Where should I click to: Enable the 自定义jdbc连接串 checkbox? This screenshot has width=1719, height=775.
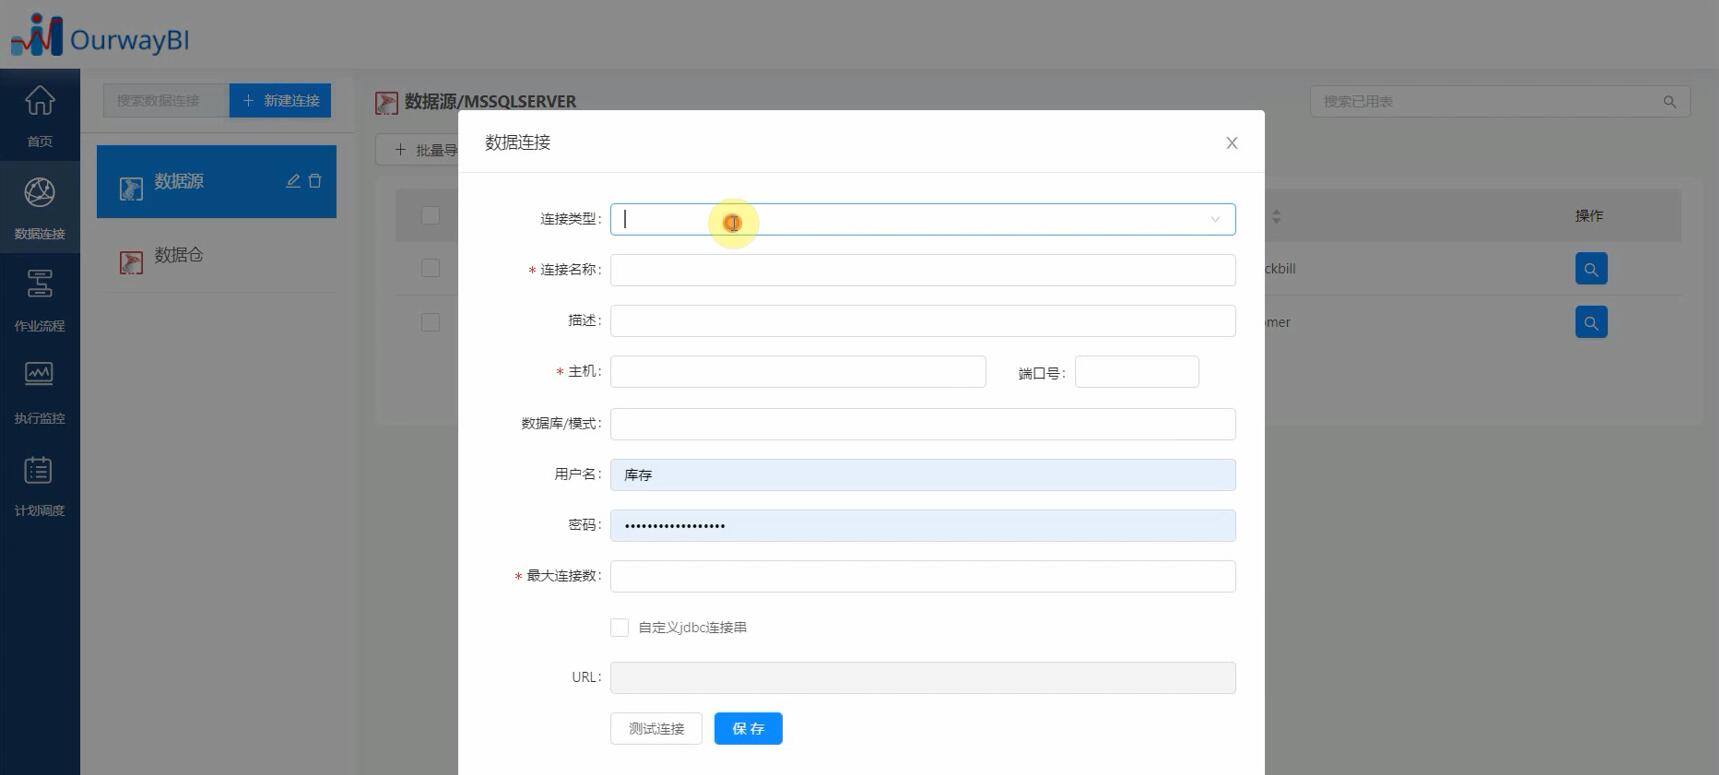click(x=620, y=627)
